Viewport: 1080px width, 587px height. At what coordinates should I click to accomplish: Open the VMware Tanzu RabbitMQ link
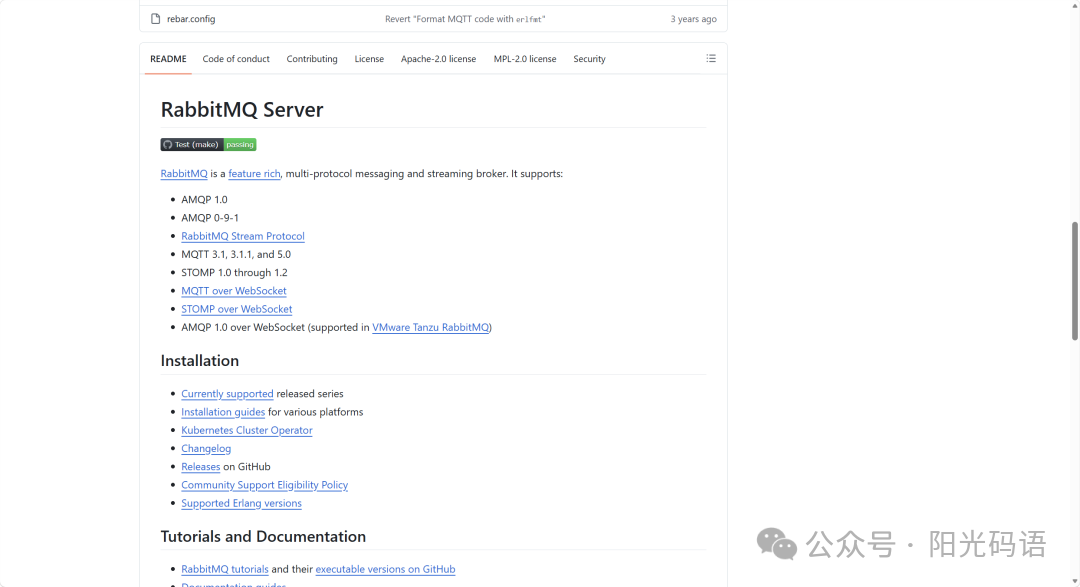[430, 327]
